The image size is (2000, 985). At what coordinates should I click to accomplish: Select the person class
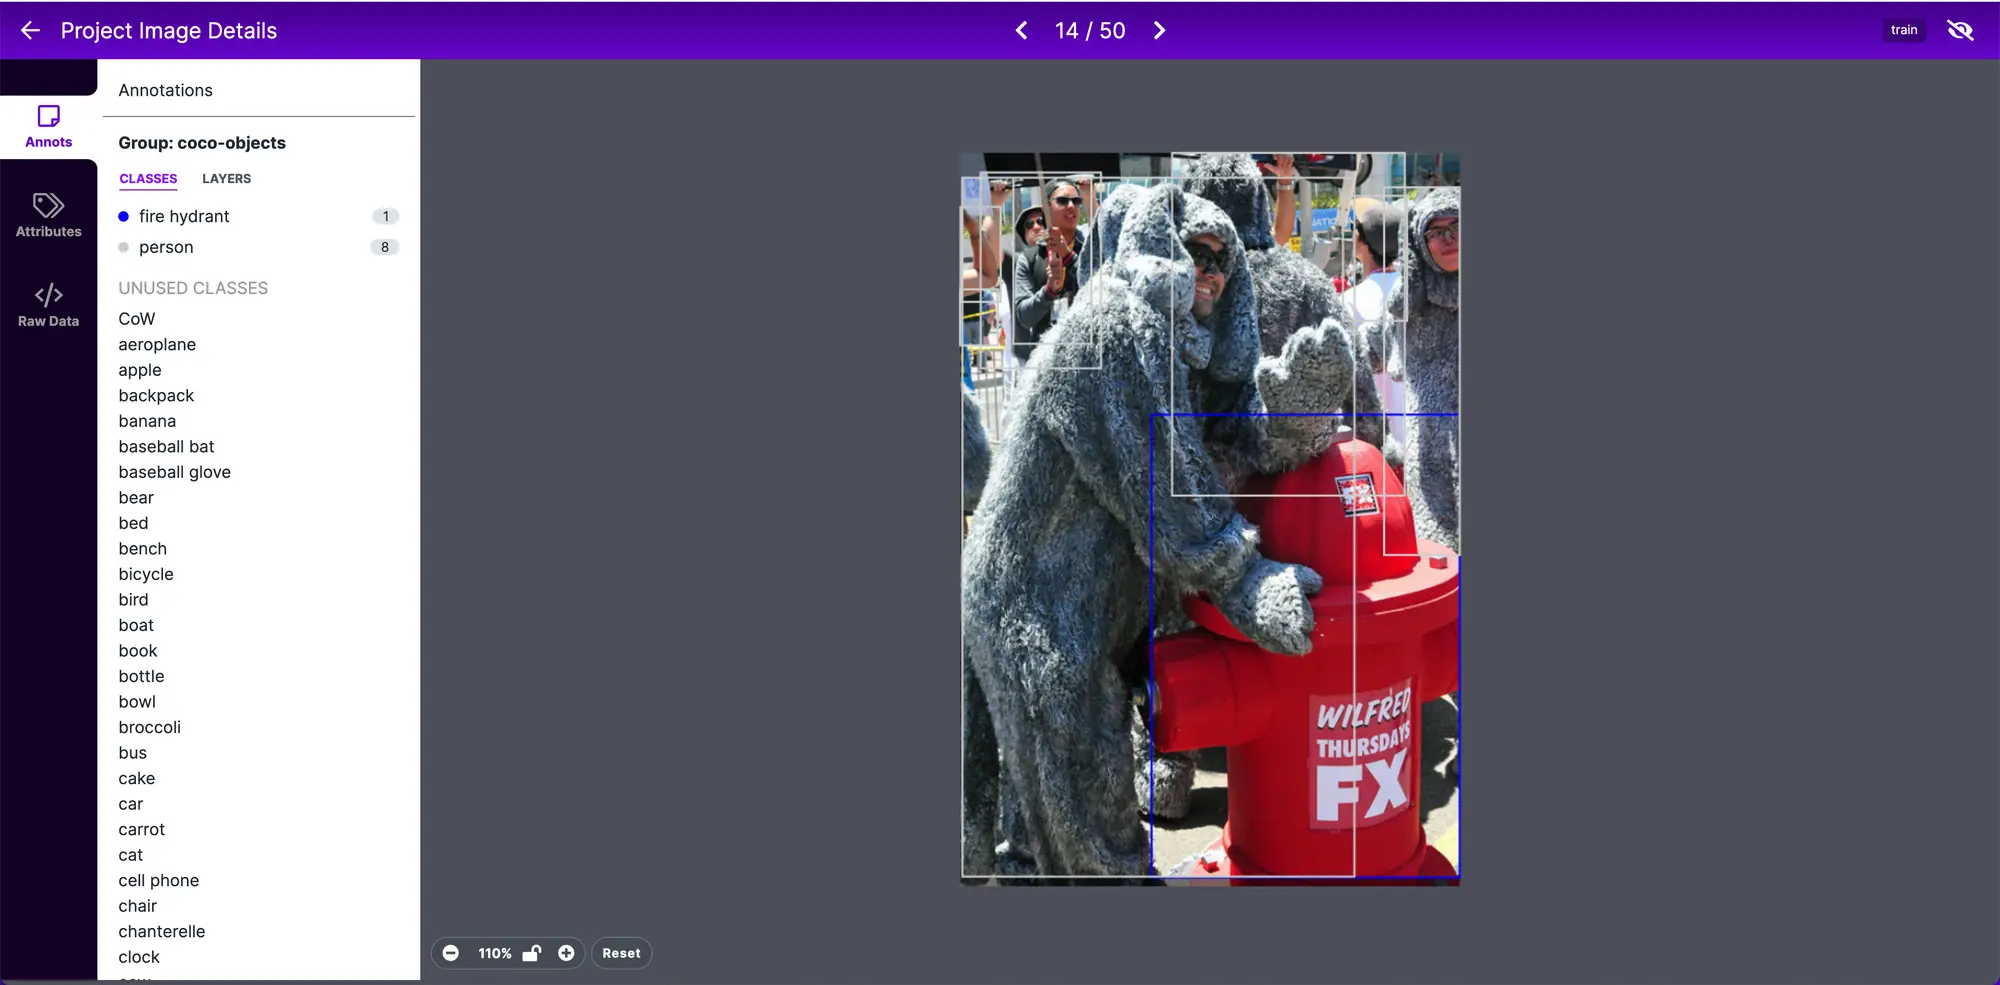point(166,247)
